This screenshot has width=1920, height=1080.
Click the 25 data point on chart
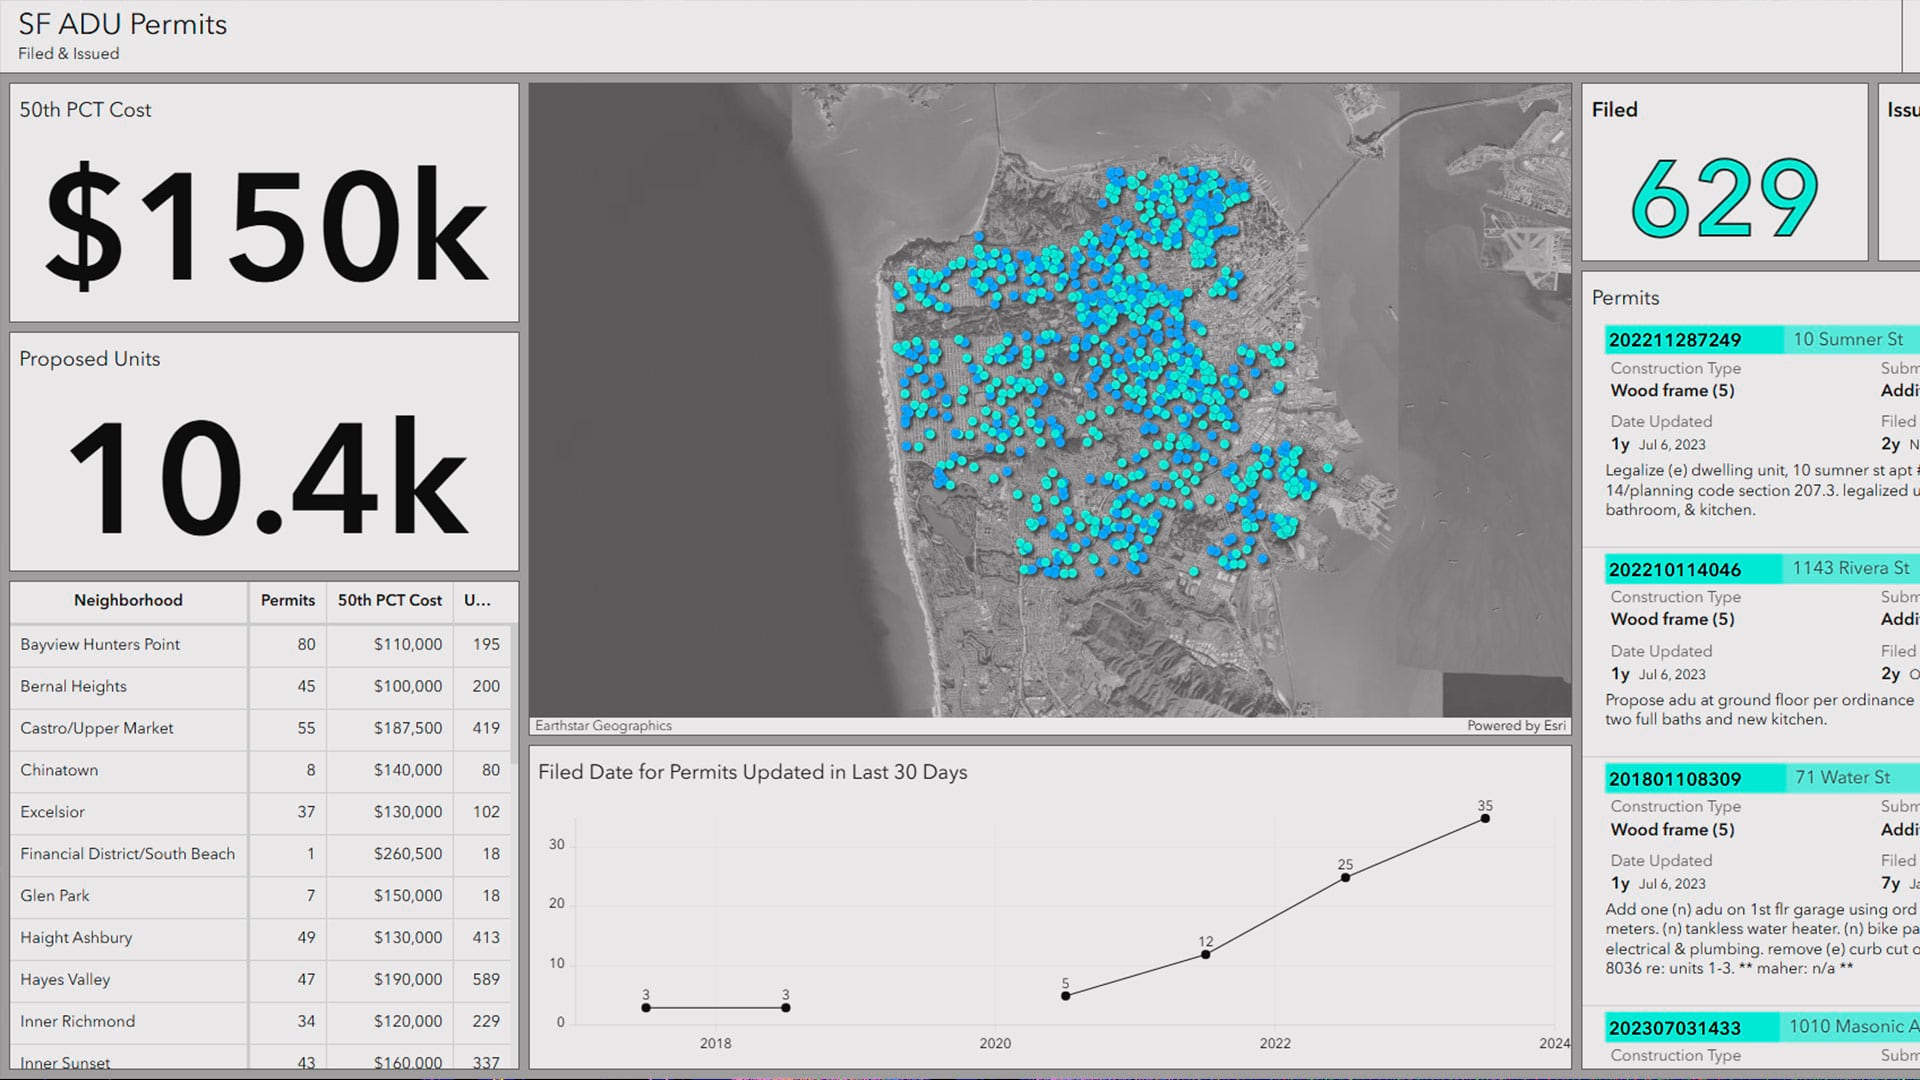1345,878
